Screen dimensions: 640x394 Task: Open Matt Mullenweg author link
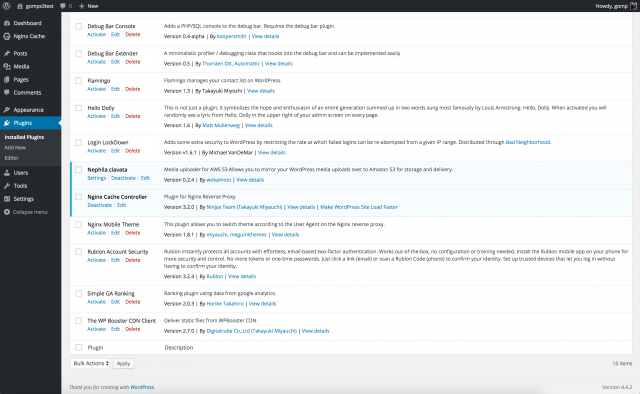221,125
